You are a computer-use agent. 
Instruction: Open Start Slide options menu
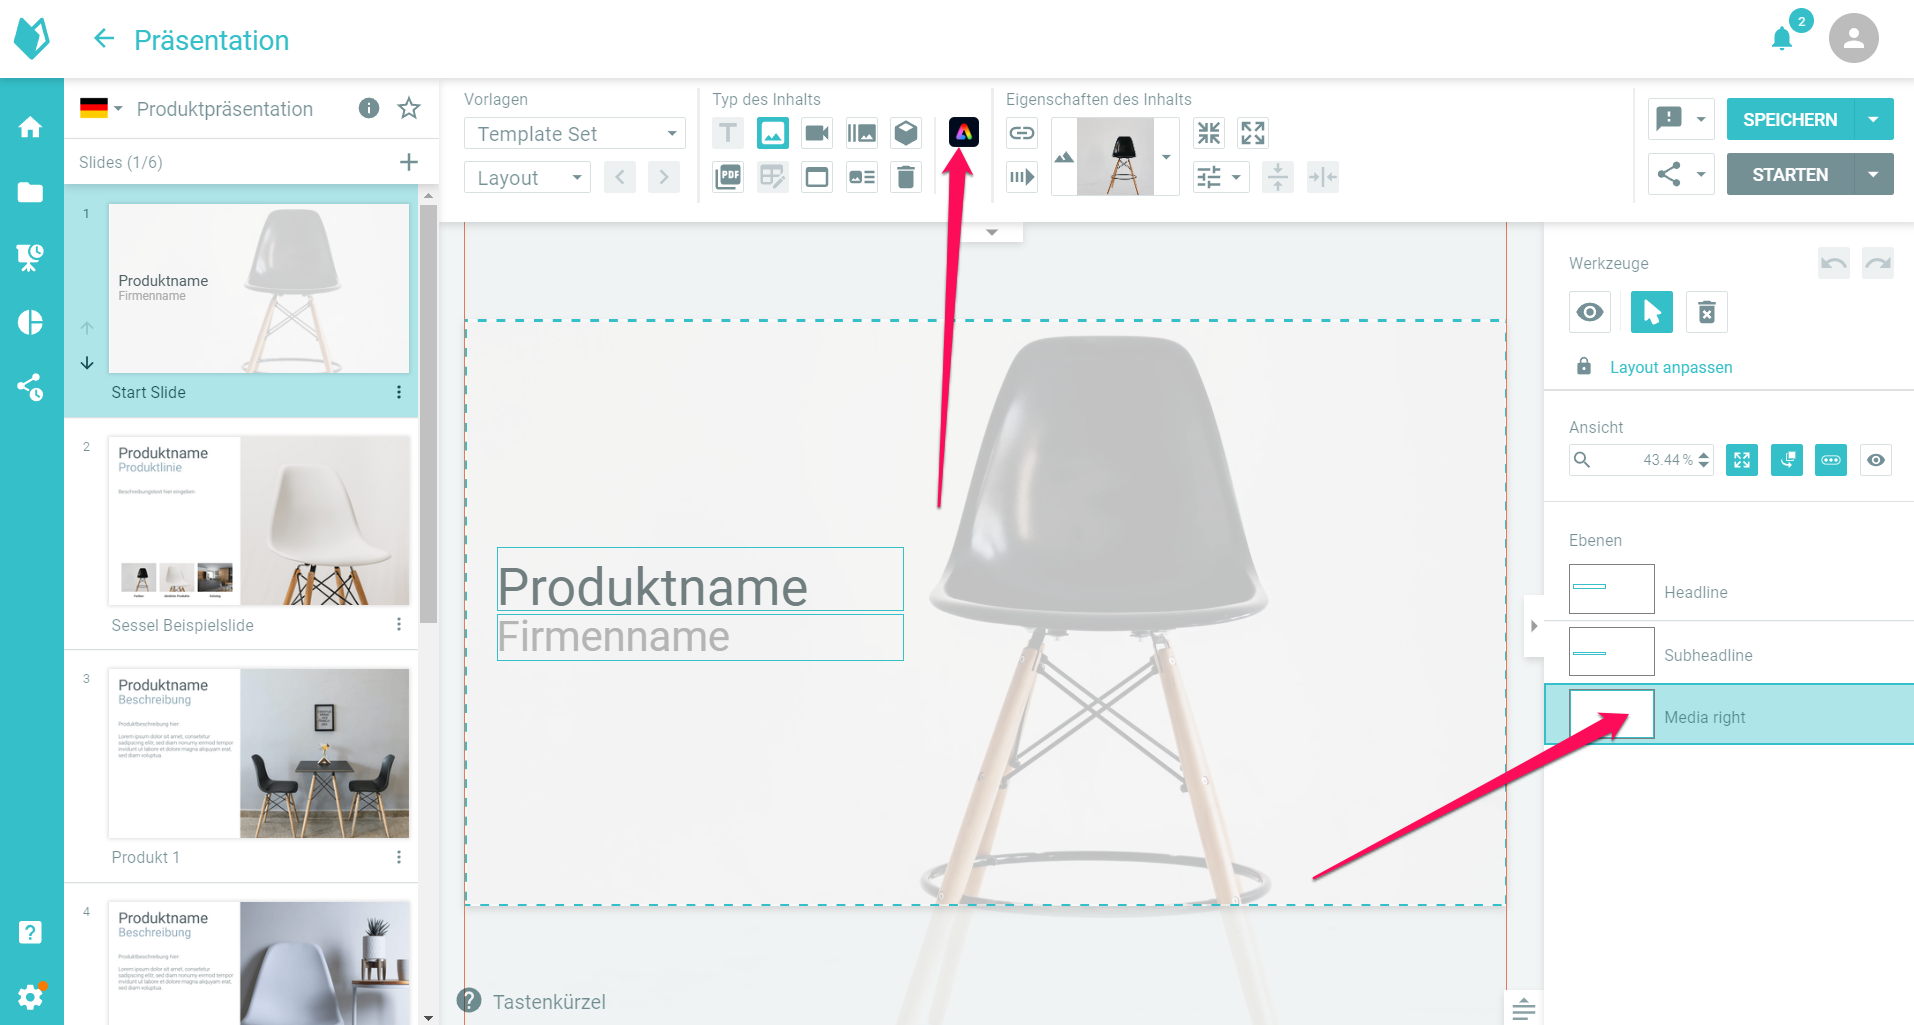point(399,392)
